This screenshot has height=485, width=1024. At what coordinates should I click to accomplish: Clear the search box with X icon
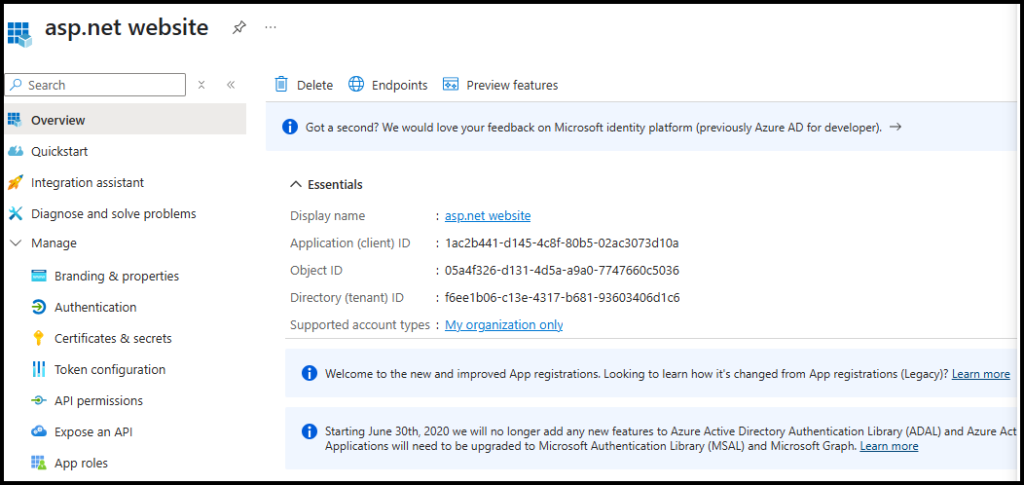201,85
